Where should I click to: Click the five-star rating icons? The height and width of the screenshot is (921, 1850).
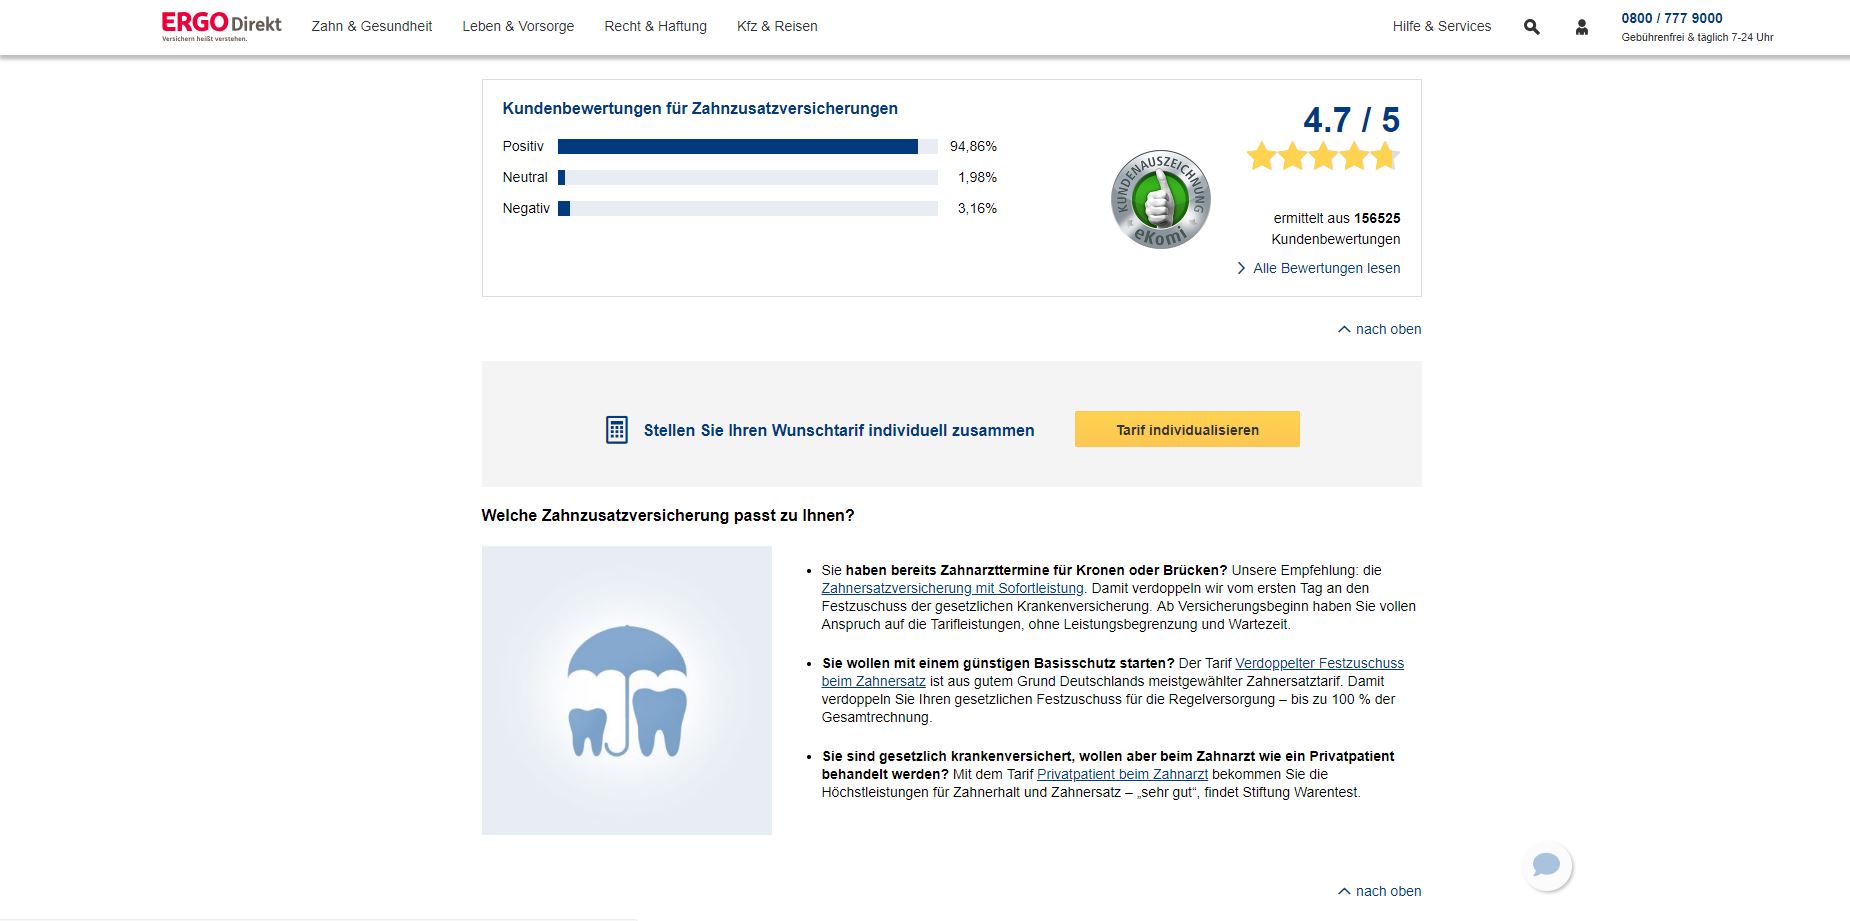click(1323, 157)
